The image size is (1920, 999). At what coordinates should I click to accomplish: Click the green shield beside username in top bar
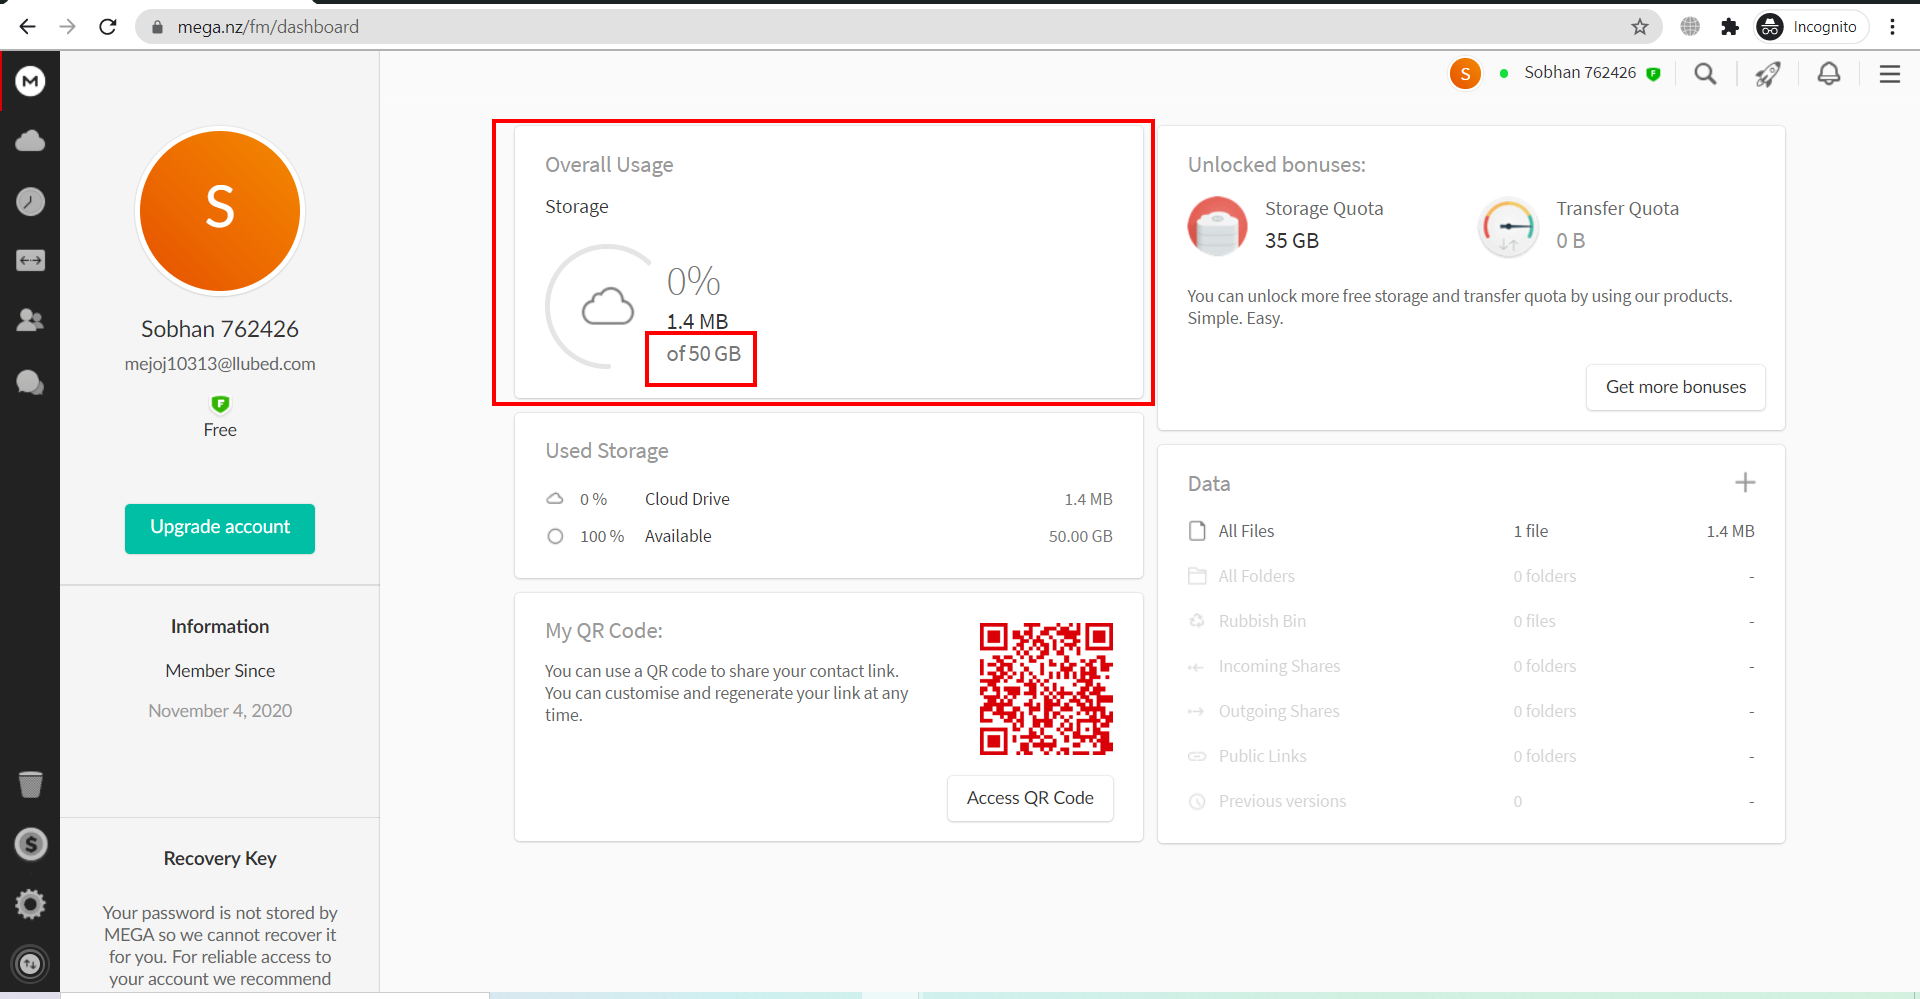[1653, 74]
